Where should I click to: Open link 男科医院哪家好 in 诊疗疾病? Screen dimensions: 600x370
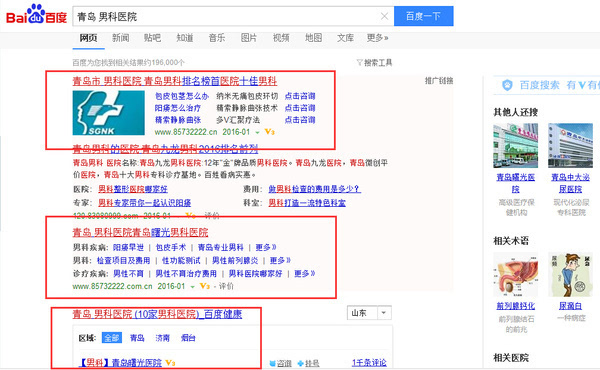pyautogui.click(x=255, y=274)
